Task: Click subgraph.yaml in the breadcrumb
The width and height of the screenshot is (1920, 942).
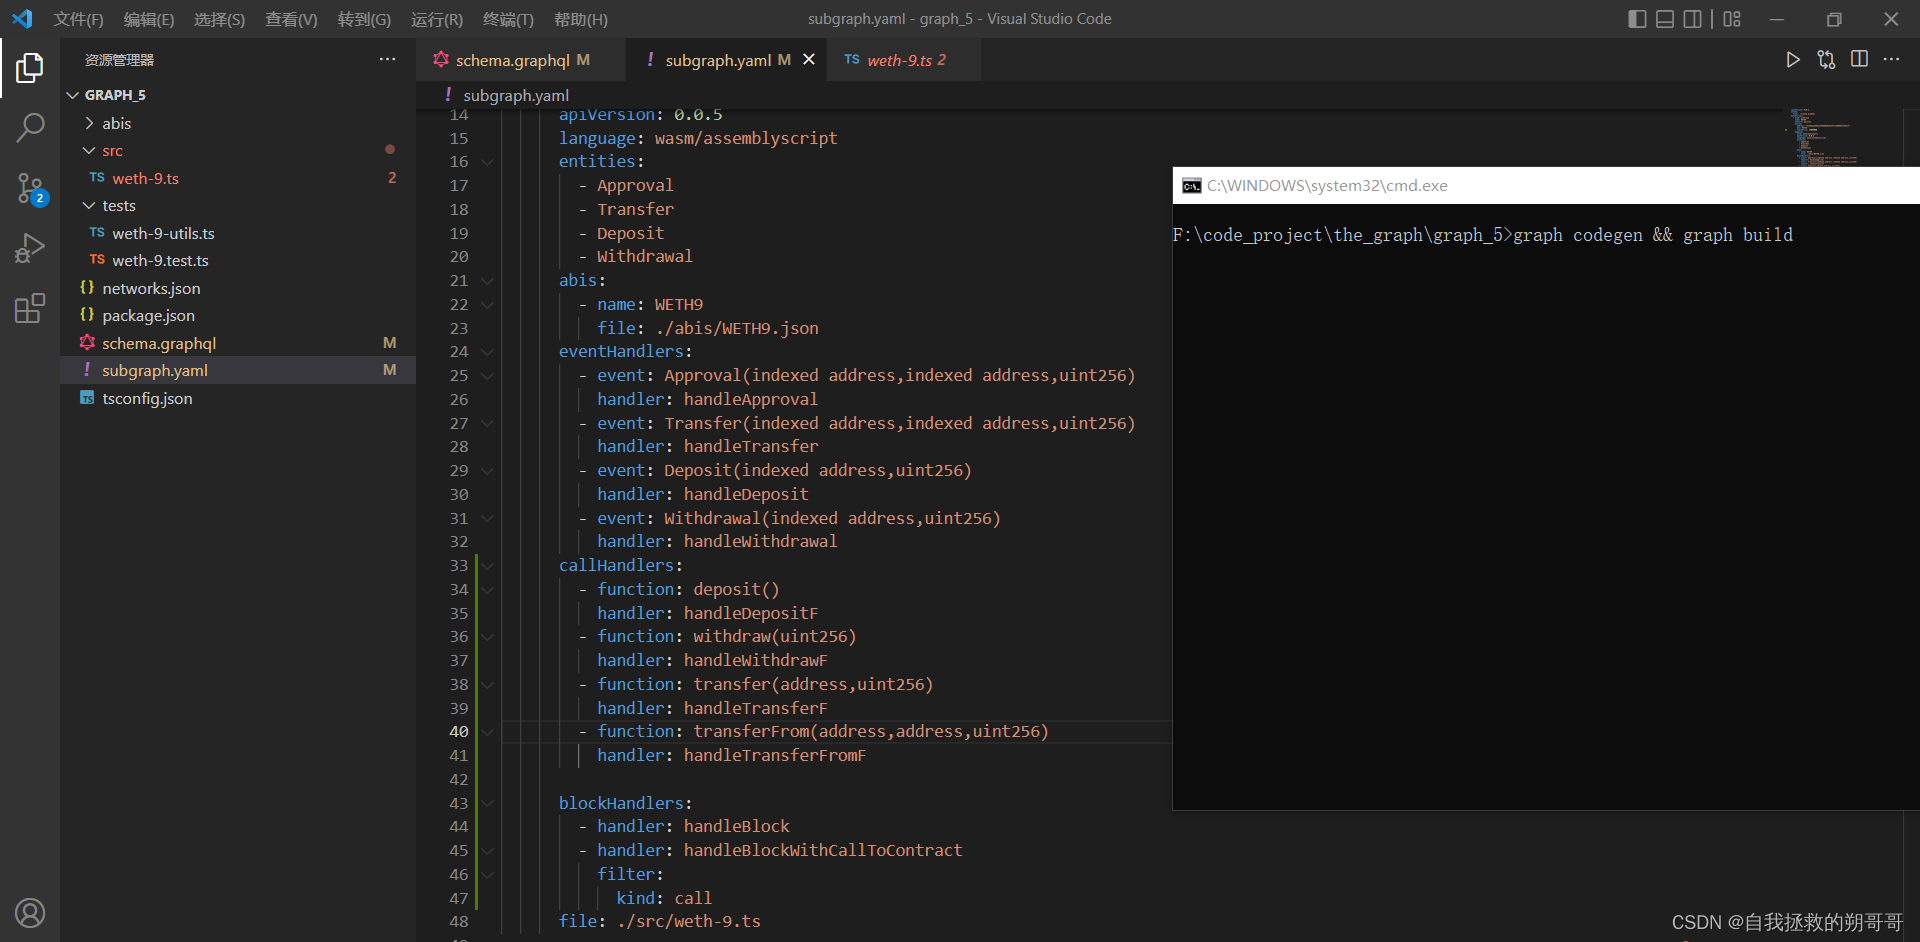Action: pos(516,95)
